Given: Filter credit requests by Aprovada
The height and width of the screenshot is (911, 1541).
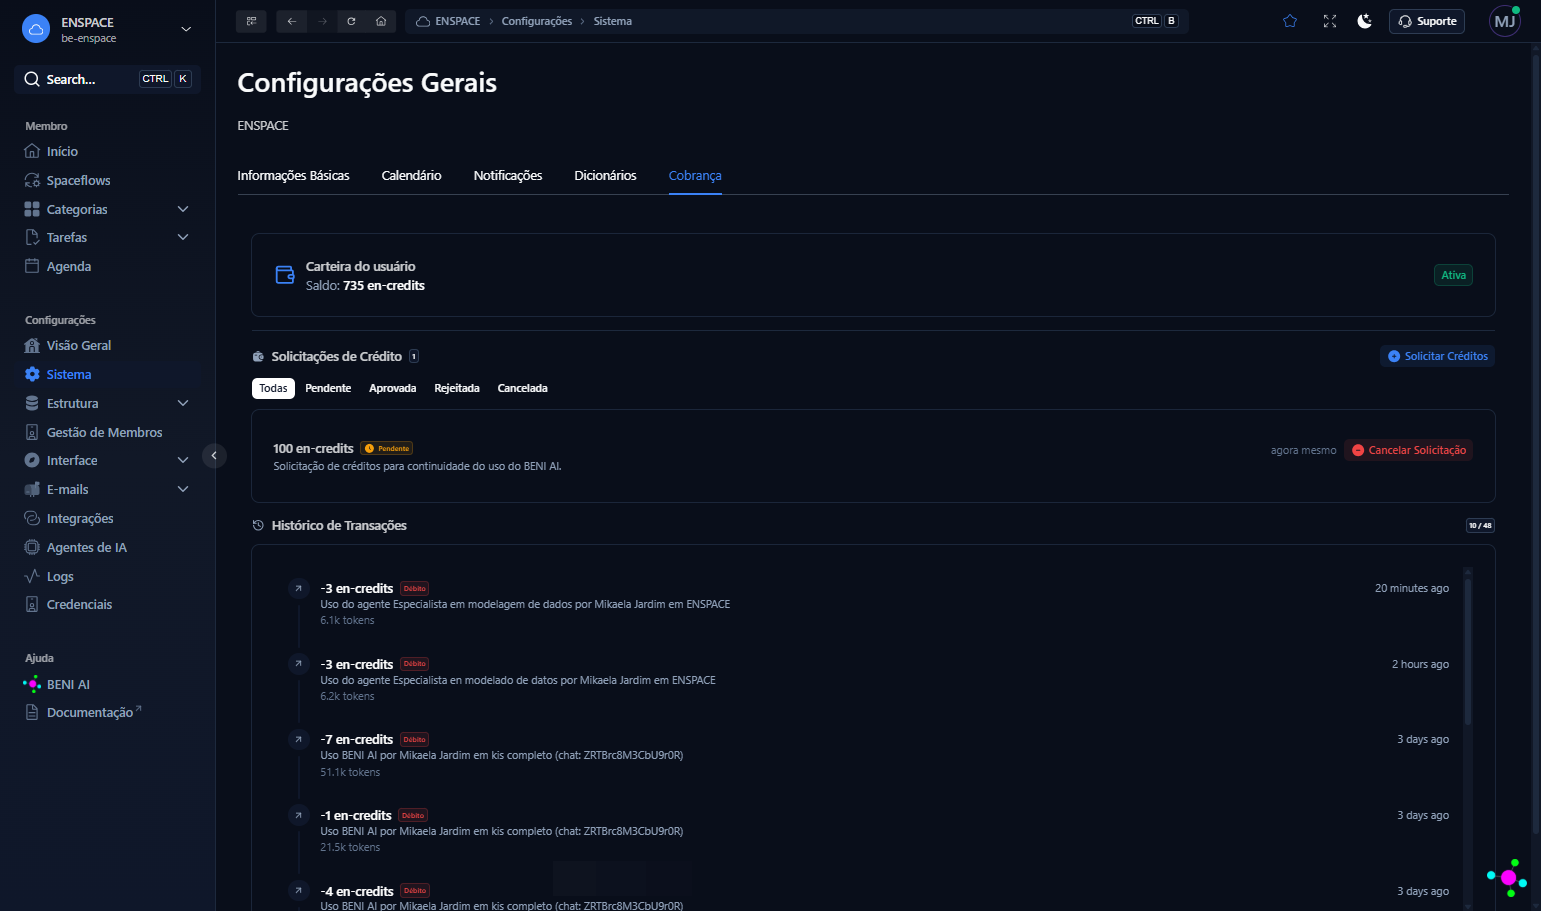Looking at the screenshot, I should 392,388.
